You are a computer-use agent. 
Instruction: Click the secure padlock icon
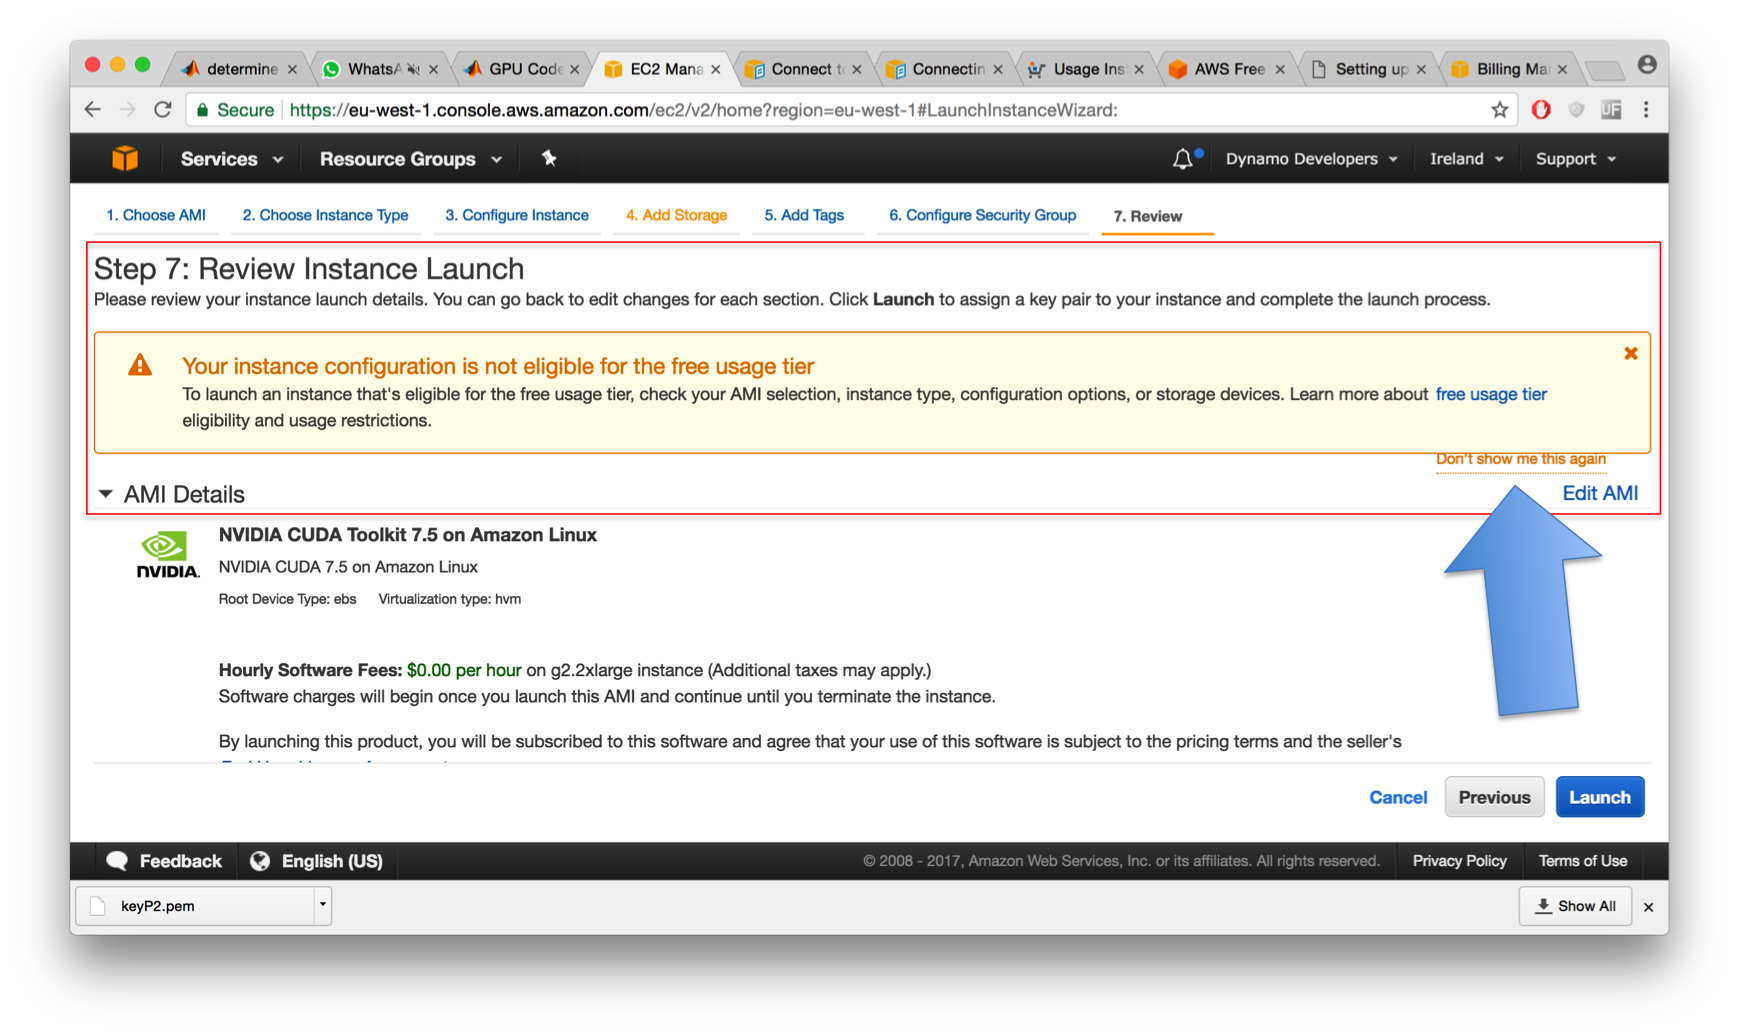coord(202,110)
